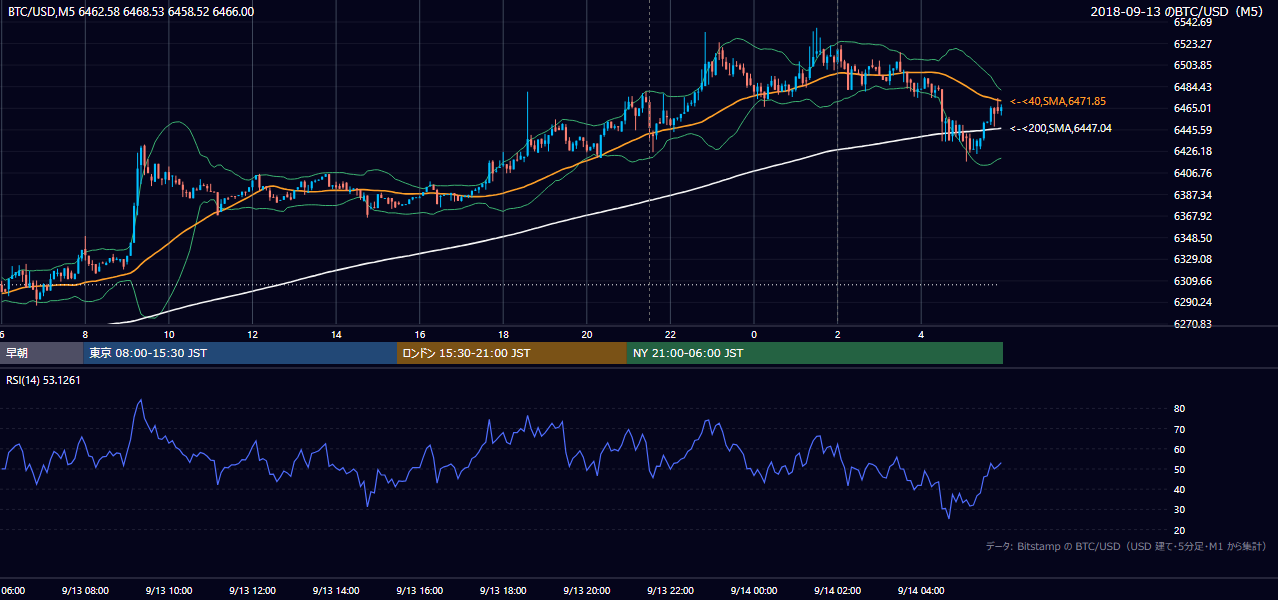Click the 40 SMA 6471.85 label
The image size is (1278, 600).
point(1058,101)
